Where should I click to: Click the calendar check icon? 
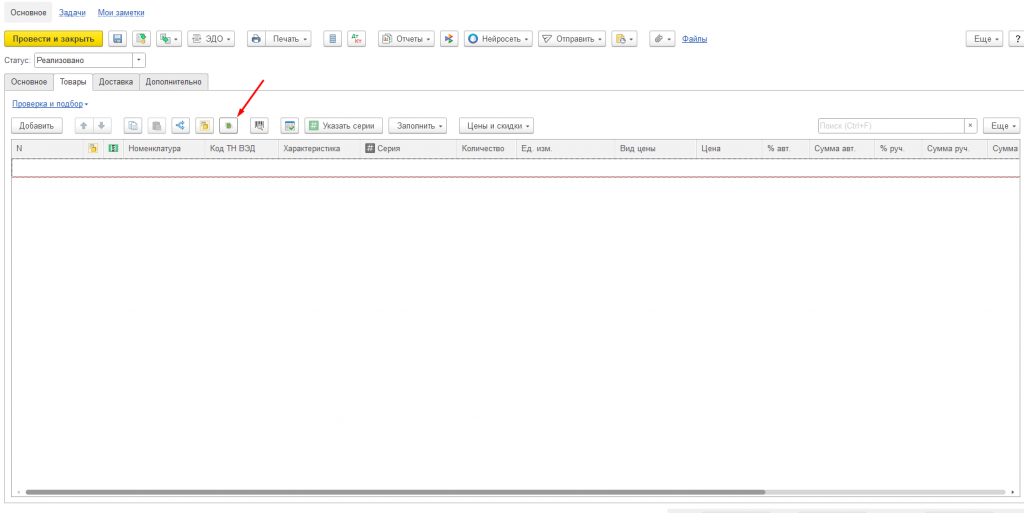pyautogui.click(x=290, y=125)
